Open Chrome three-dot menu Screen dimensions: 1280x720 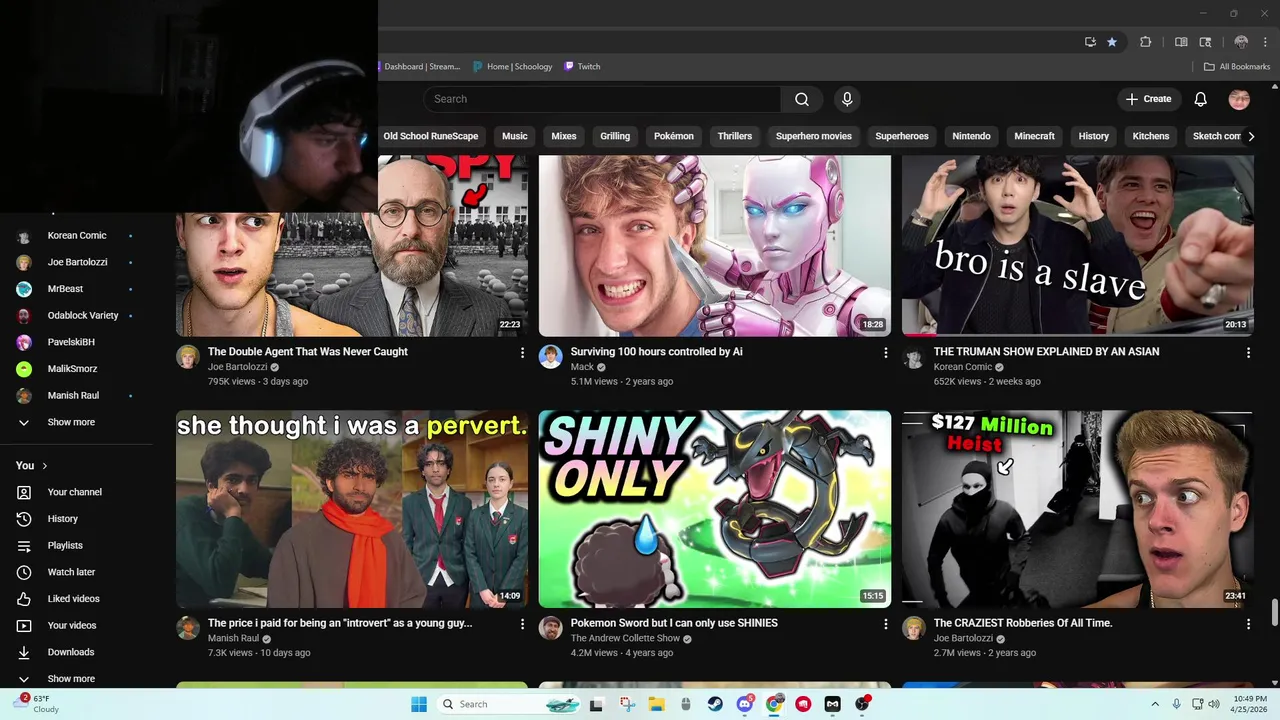click(x=1263, y=42)
